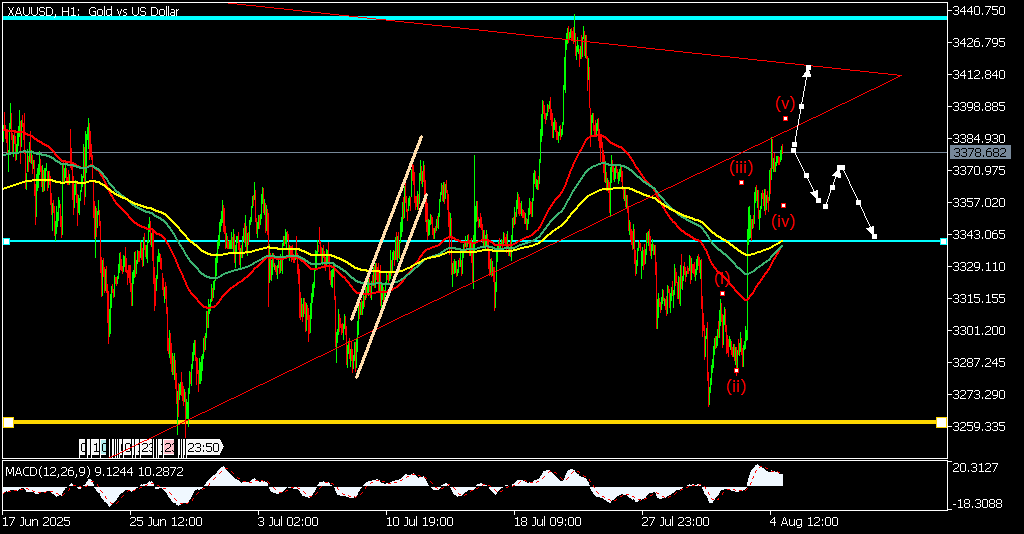Click the MACD scale value -18.3088
The width and height of the screenshot is (1024, 534).
[x=976, y=503]
